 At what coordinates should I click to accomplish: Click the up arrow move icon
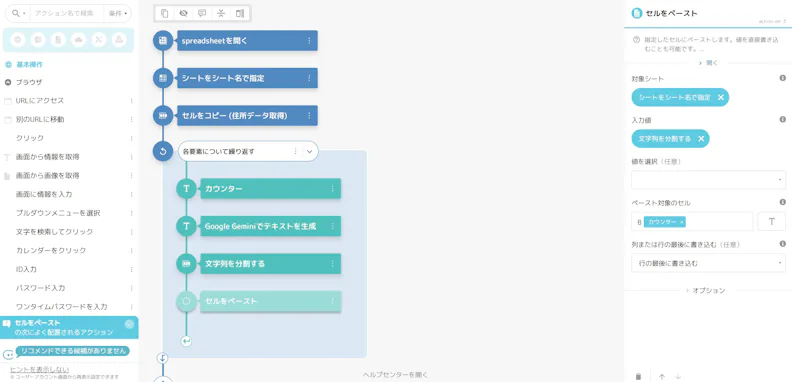[662, 376]
